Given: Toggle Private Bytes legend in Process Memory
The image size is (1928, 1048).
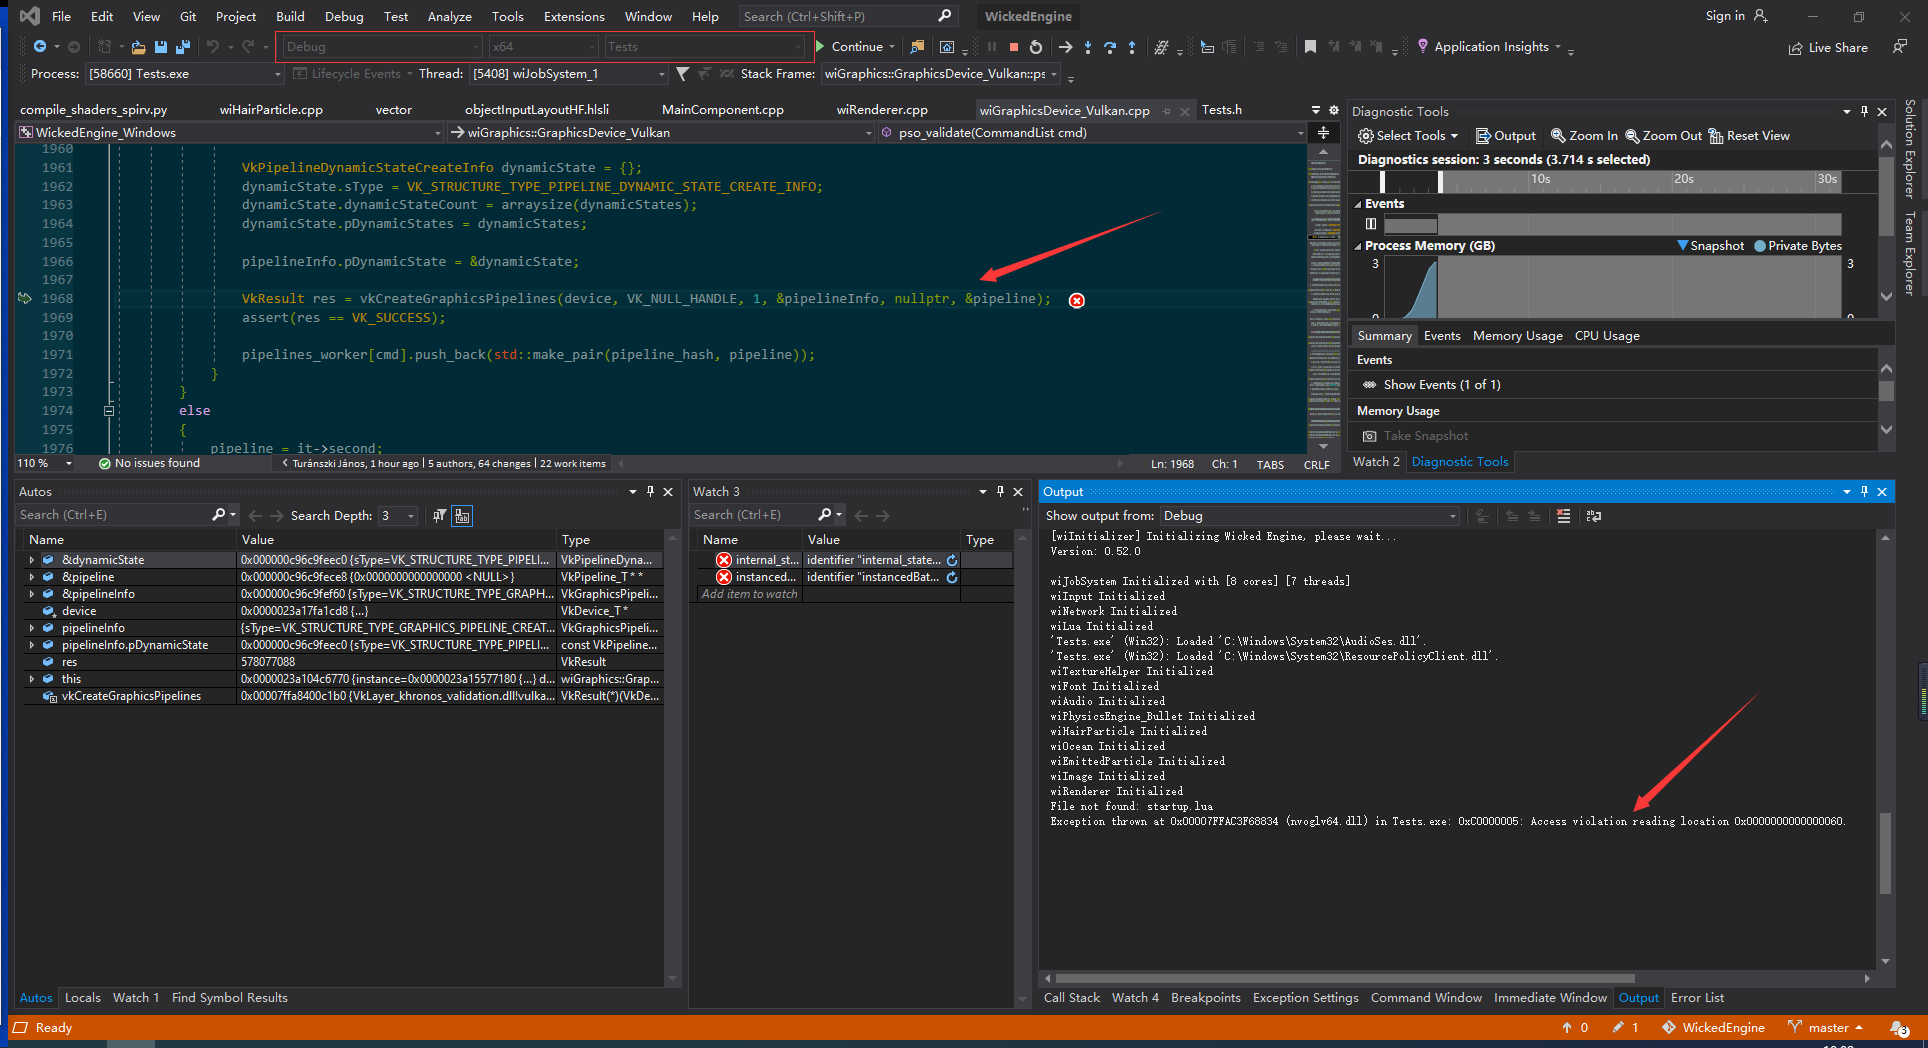Looking at the screenshot, I should (x=1798, y=246).
